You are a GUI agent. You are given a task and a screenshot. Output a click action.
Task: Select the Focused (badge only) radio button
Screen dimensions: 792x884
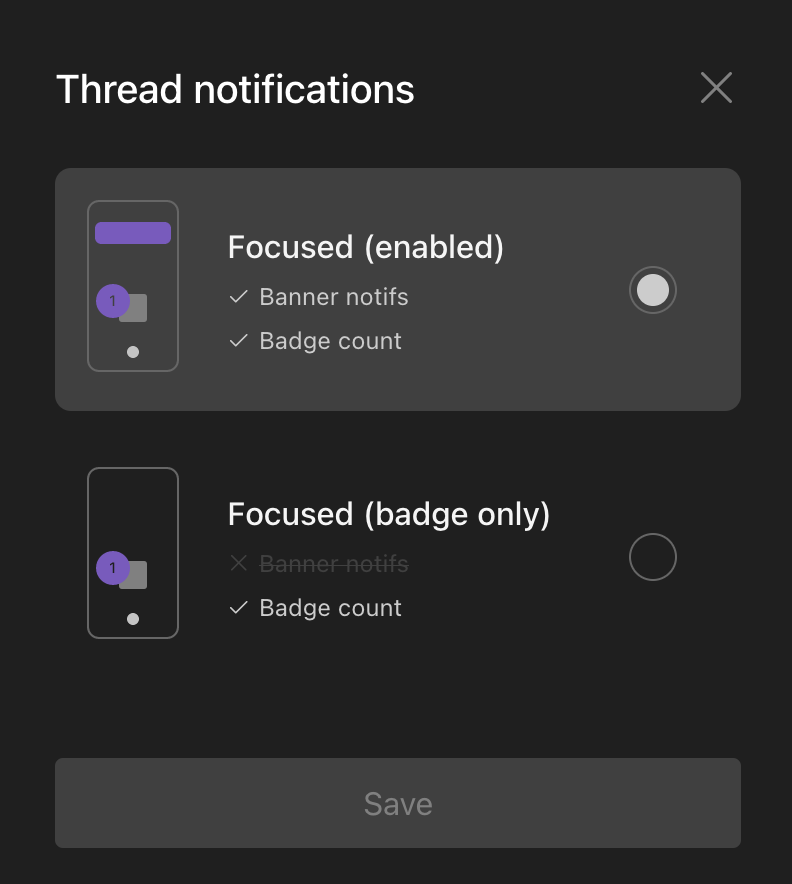pos(652,557)
